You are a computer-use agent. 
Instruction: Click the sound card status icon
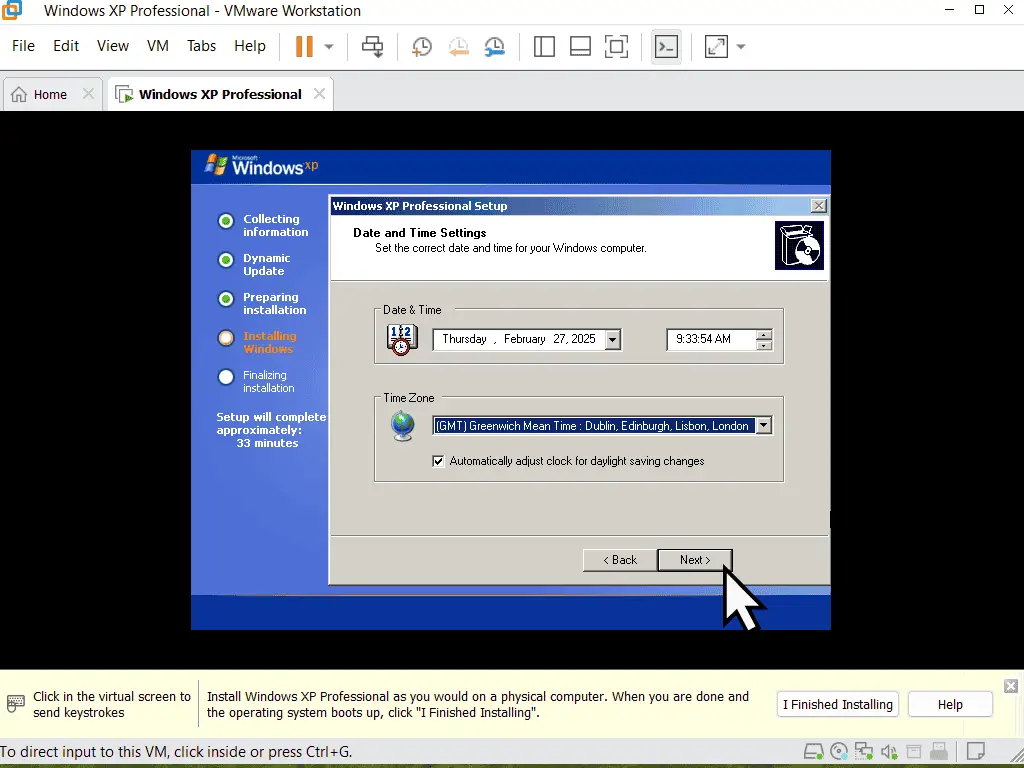point(889,752)
